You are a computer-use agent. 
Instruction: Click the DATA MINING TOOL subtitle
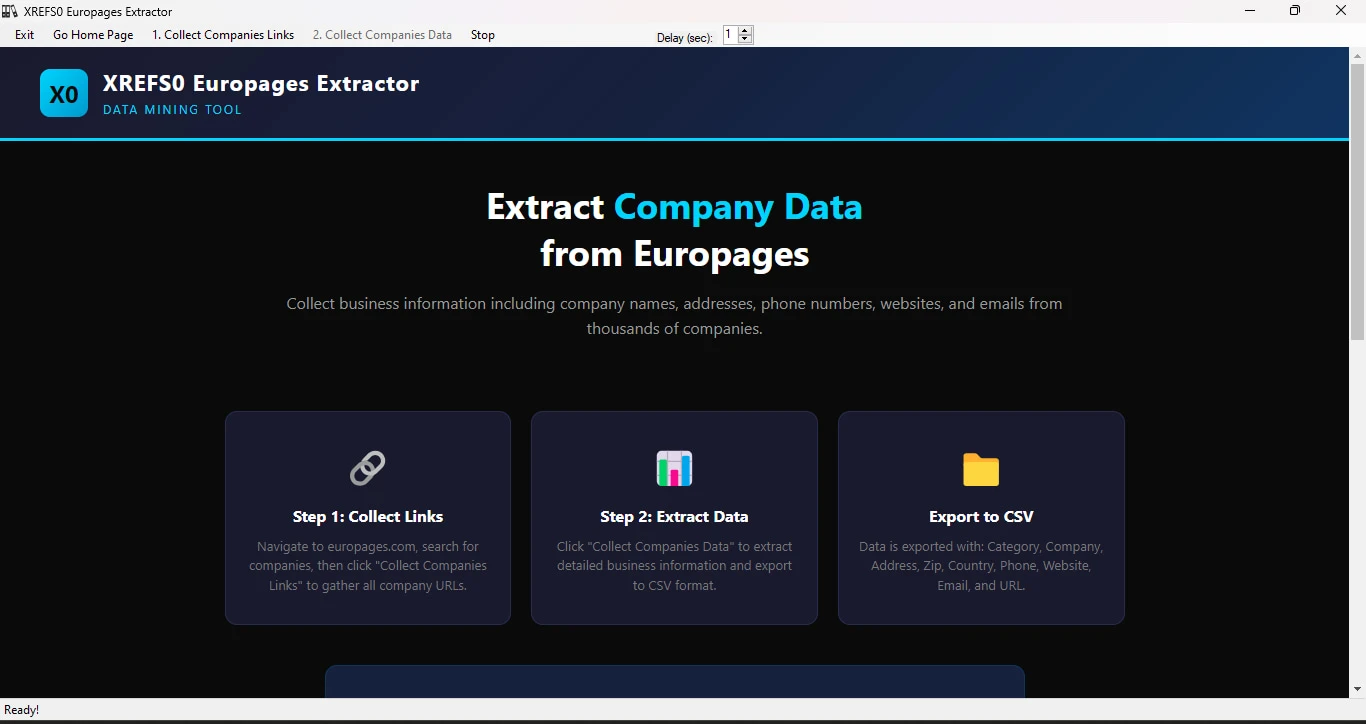[172, 110]
